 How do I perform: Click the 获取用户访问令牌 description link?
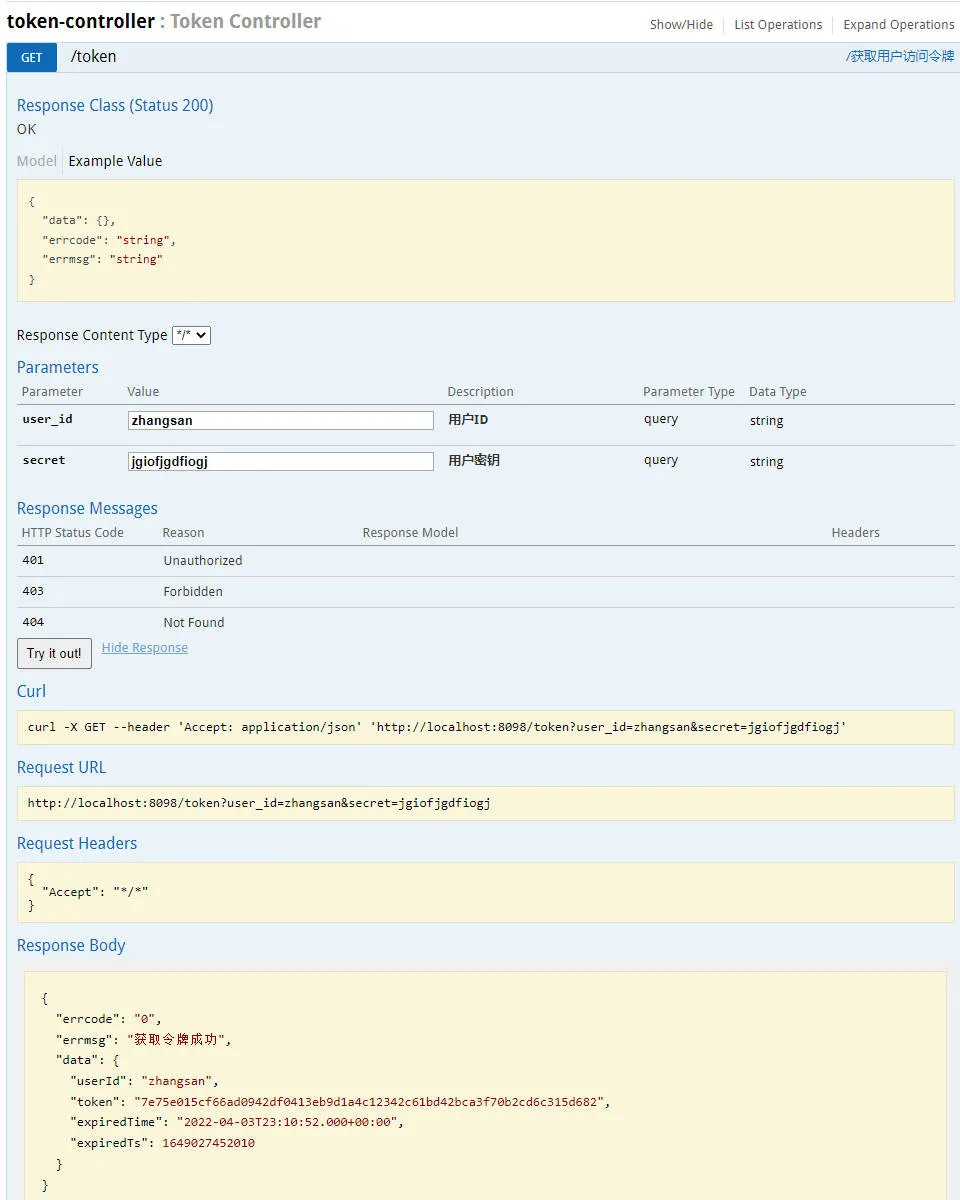(x=900, y=57)
